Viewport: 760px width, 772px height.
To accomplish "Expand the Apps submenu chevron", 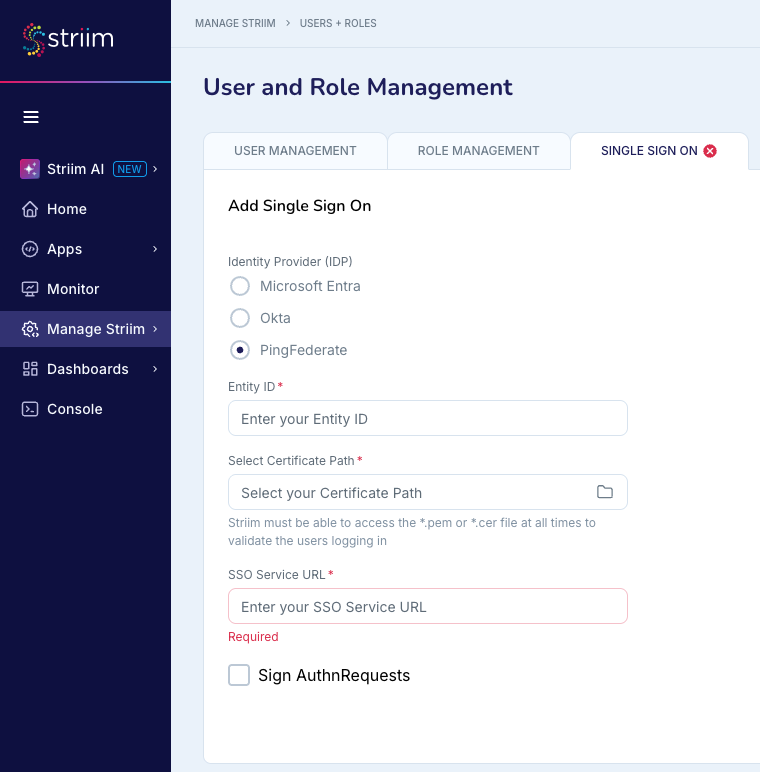I will [155, 249].
